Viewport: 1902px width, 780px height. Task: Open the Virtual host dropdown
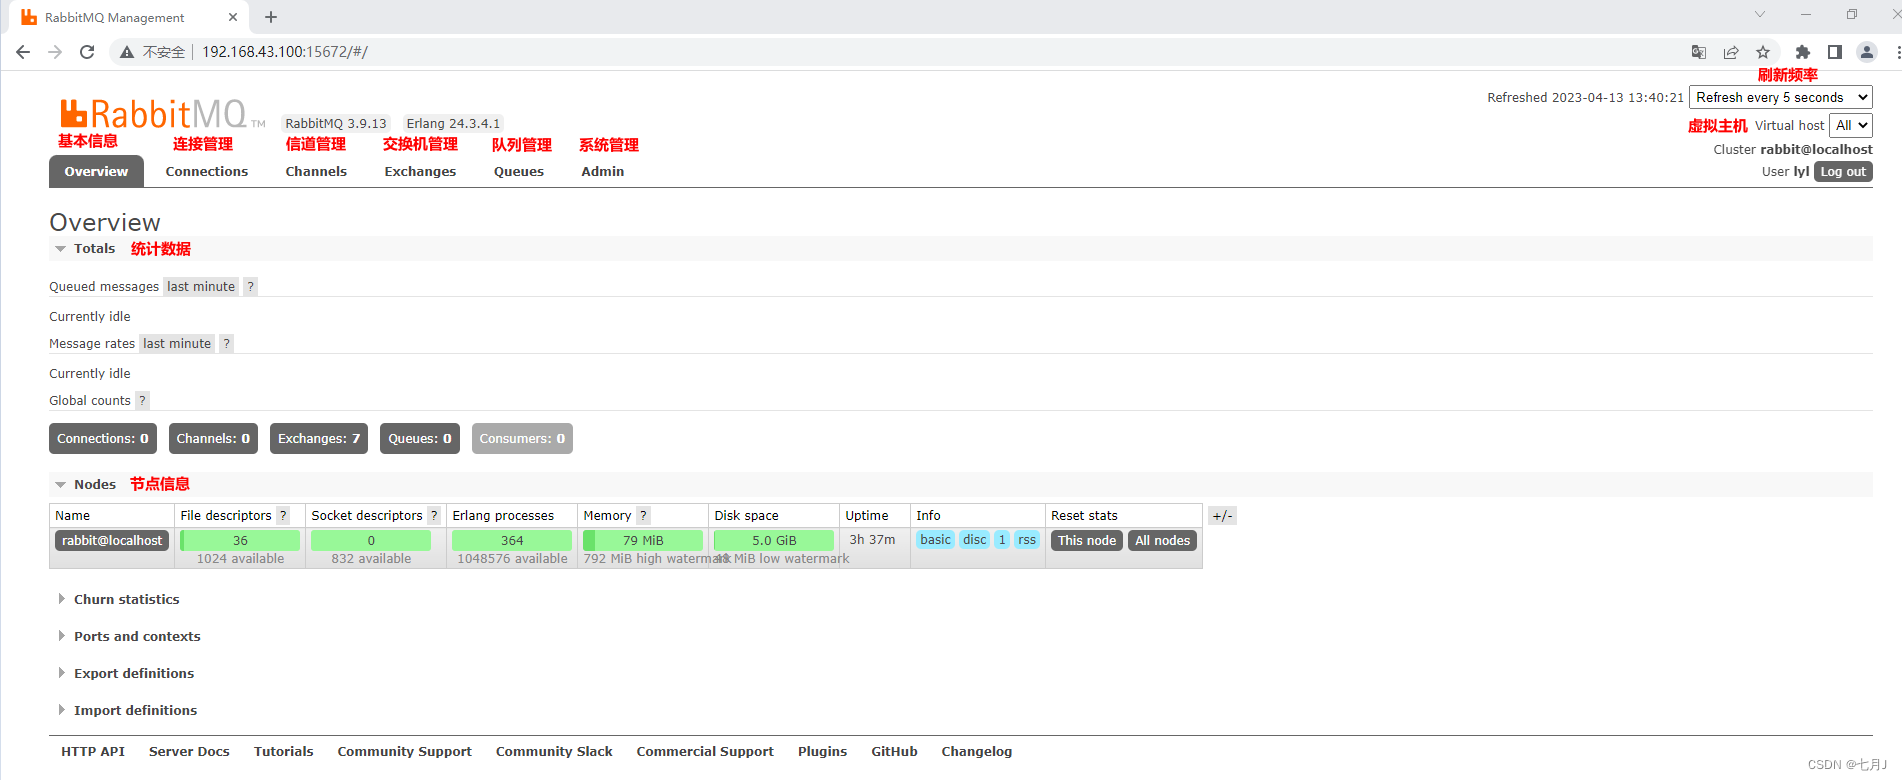(x=1851, y=125)
